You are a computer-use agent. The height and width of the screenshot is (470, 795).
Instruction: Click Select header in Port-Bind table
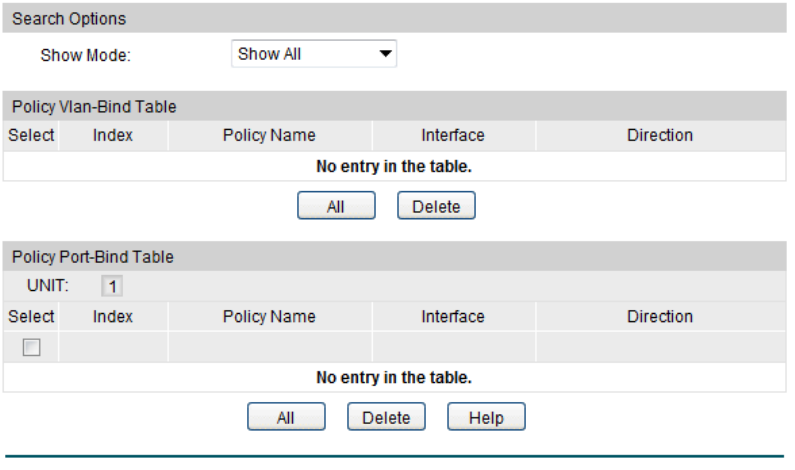pyautogui.click(x=31, y=316)
